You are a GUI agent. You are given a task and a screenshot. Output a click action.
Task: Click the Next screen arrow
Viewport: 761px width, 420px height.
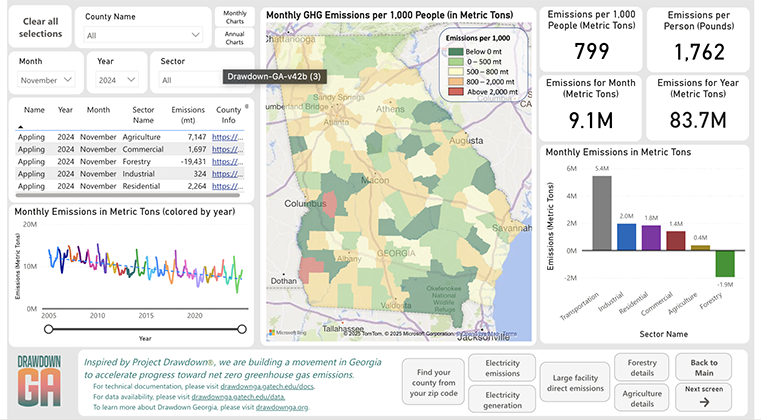pyautogui.click(x=704, y=396)
